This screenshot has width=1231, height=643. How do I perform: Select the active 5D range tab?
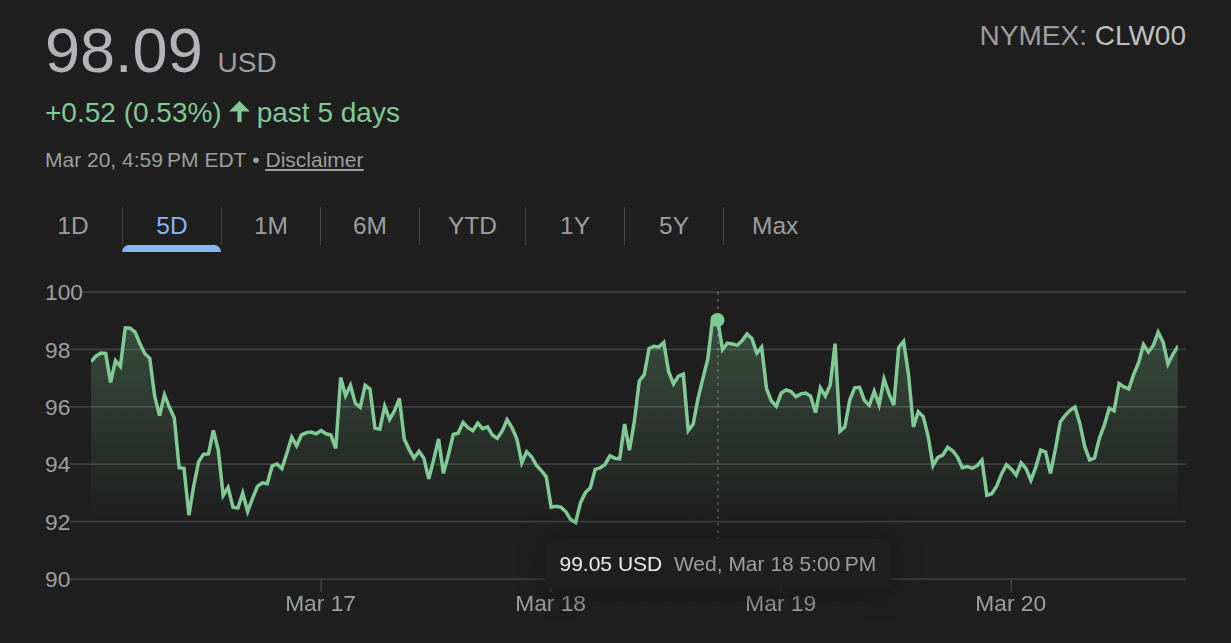[172, 226]
